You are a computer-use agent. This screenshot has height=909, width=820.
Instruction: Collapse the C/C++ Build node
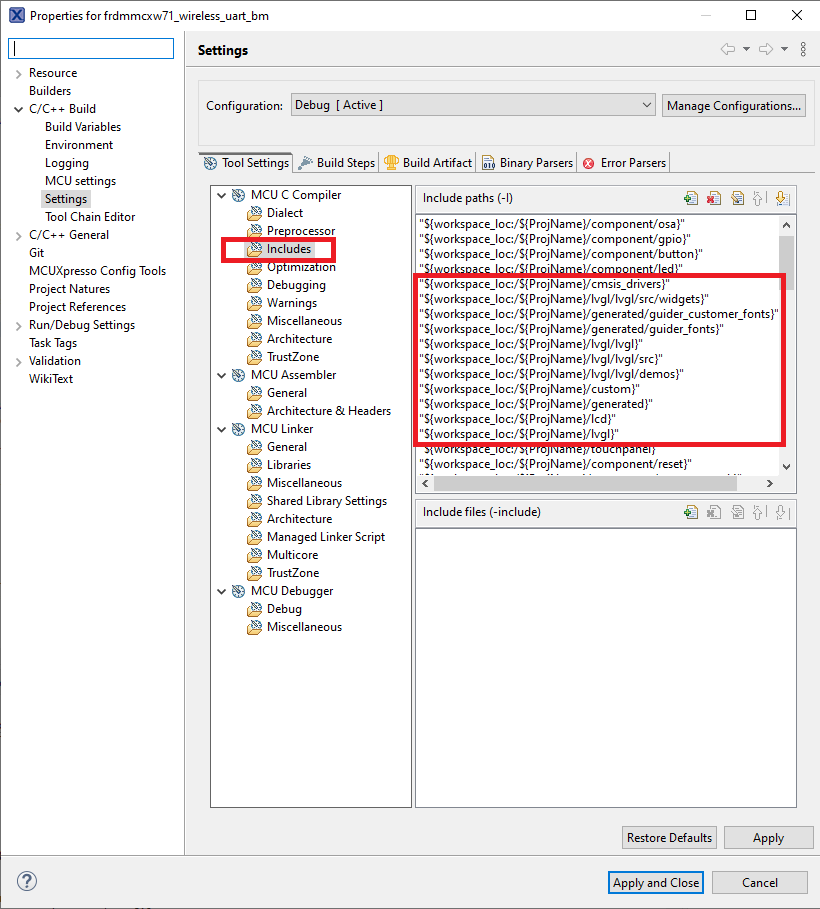pos(18,109)
